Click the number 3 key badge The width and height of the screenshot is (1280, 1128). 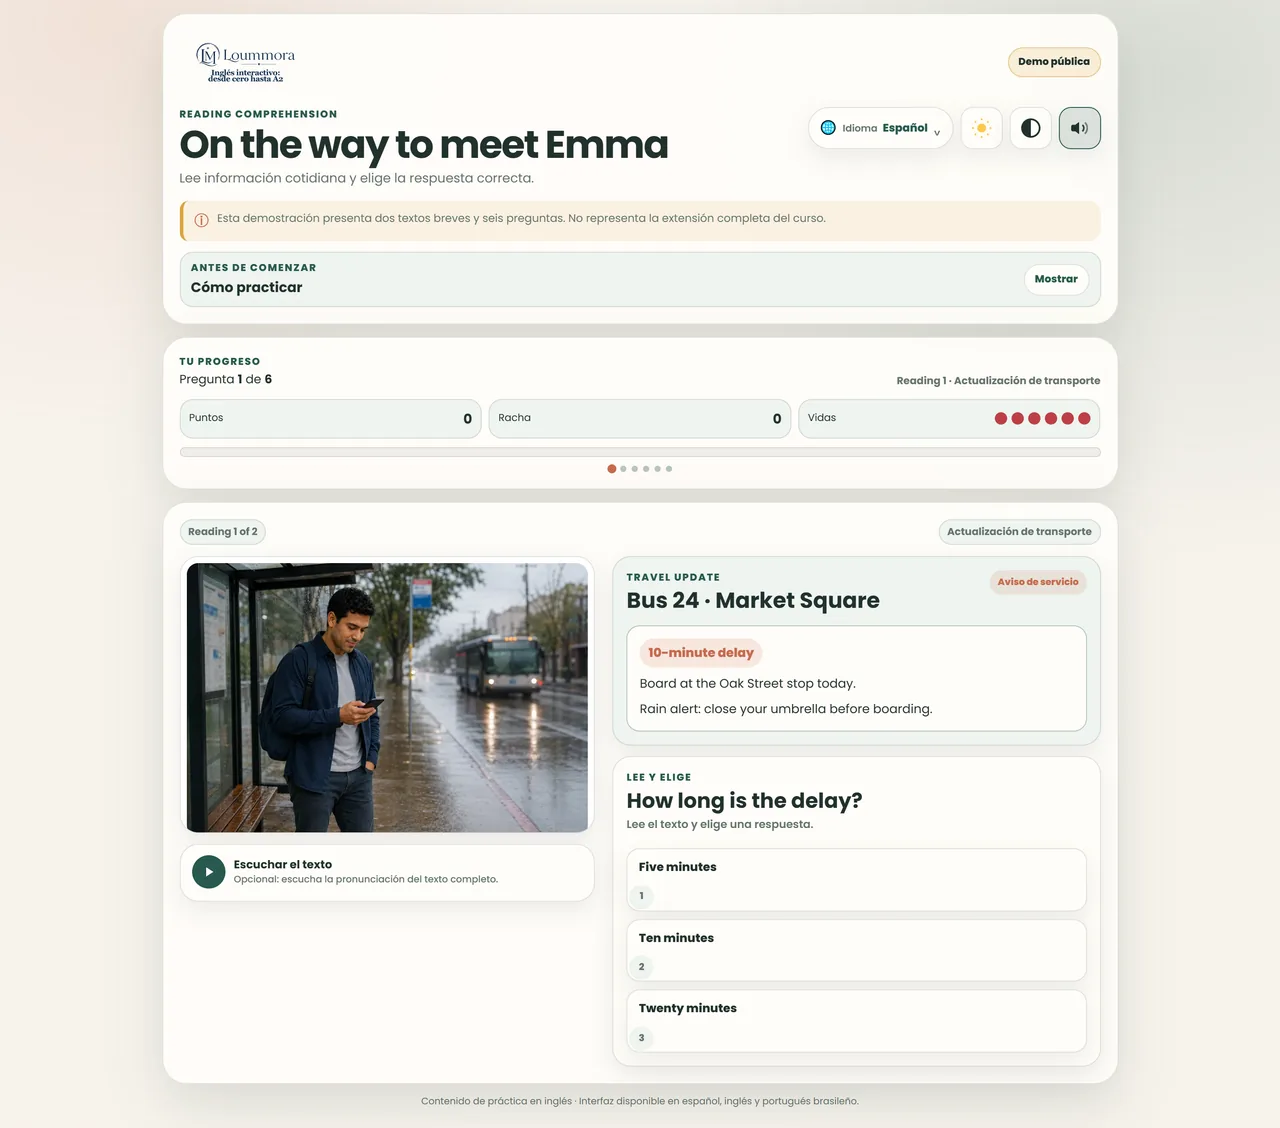[642, 1038]
